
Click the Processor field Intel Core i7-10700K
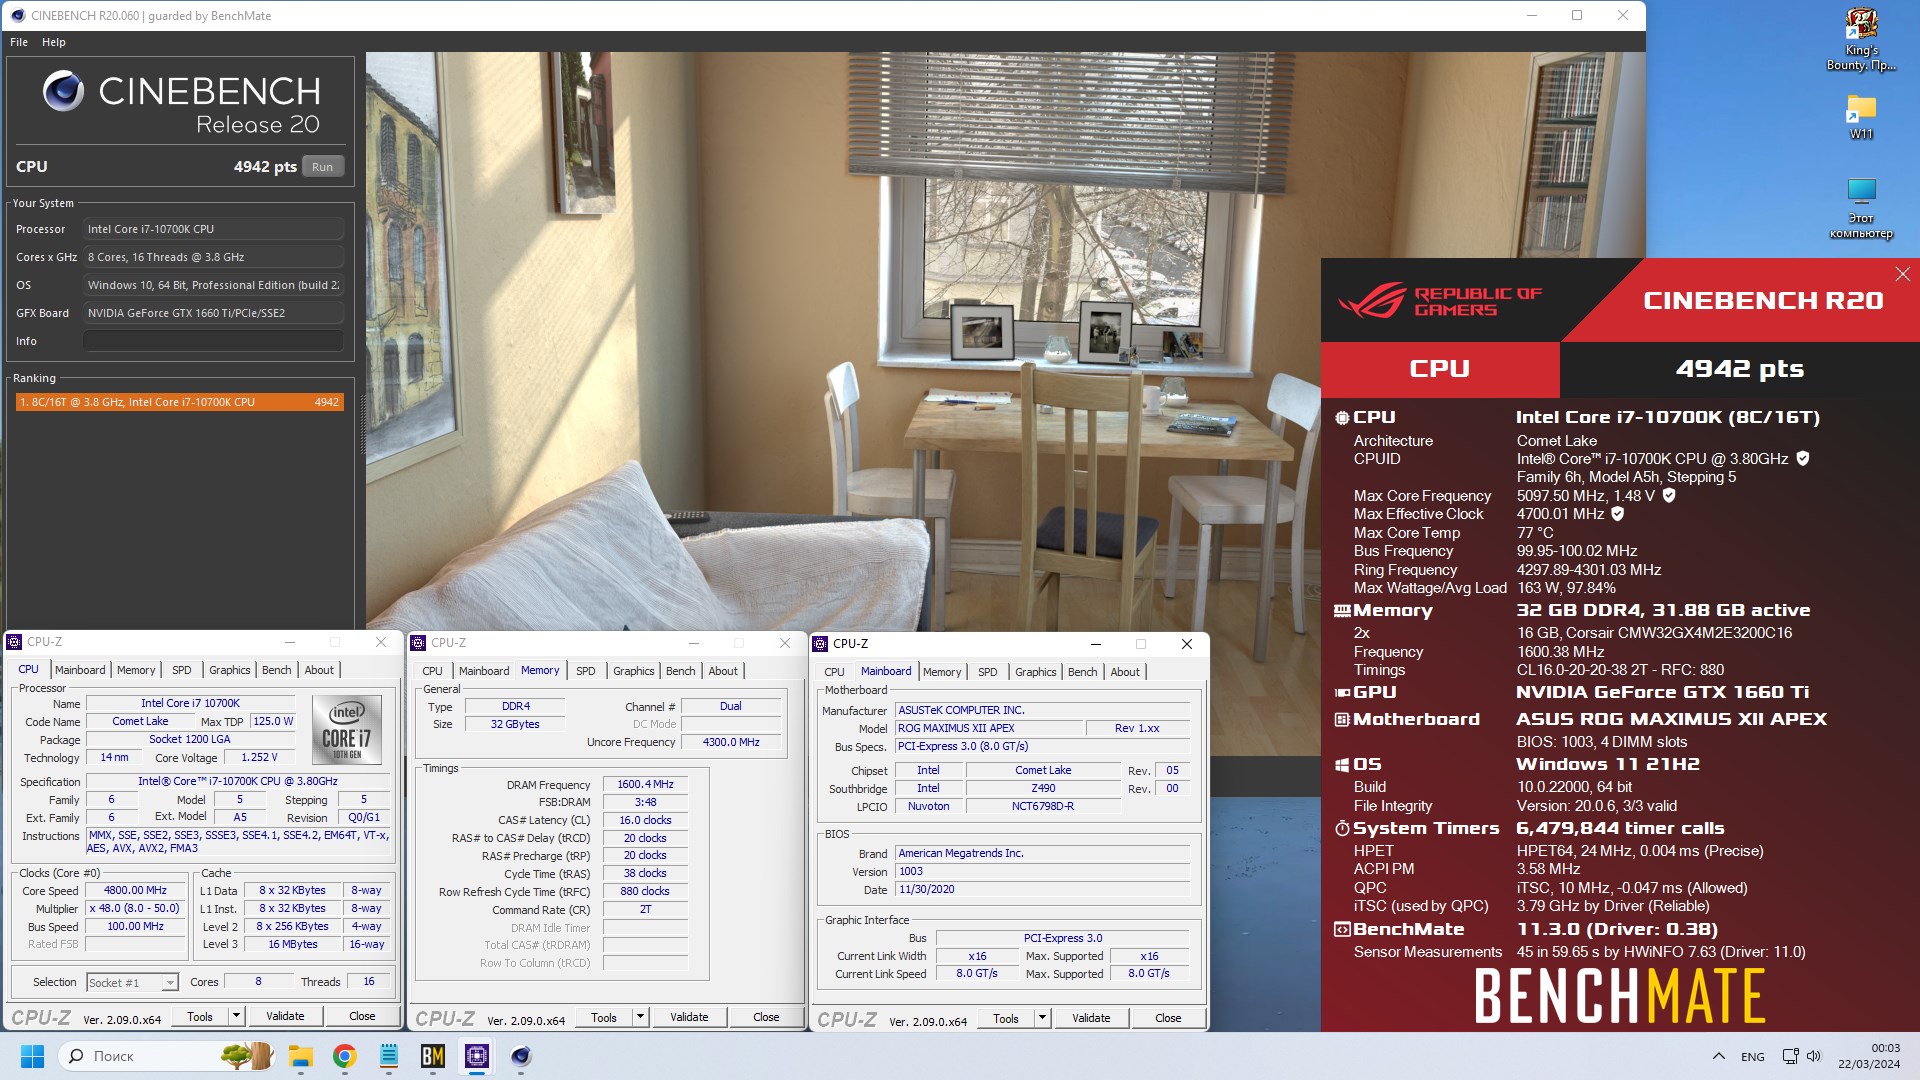(213, 229)
